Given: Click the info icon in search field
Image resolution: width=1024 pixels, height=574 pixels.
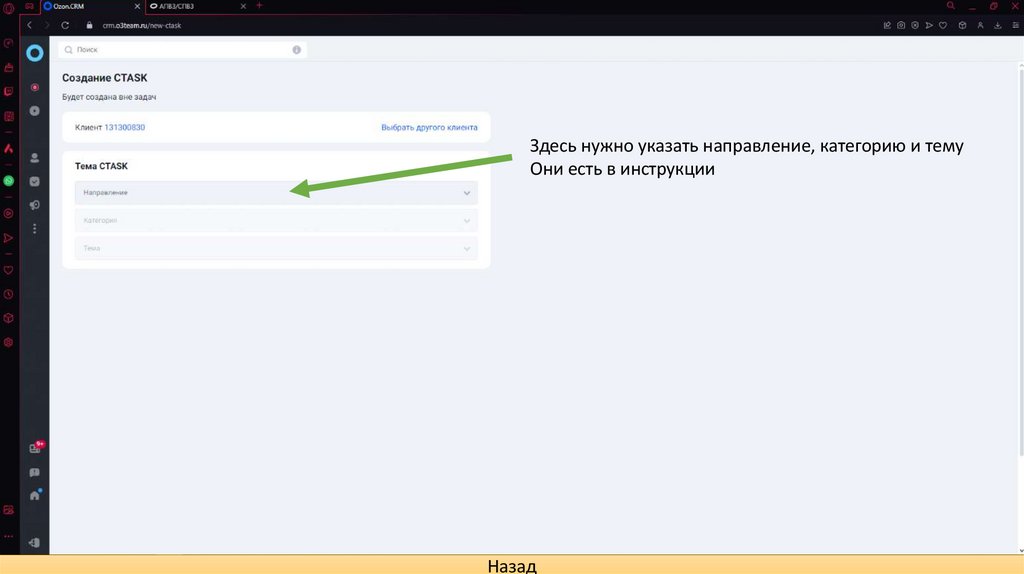Looking at the screenshot, I should [296, 50].
